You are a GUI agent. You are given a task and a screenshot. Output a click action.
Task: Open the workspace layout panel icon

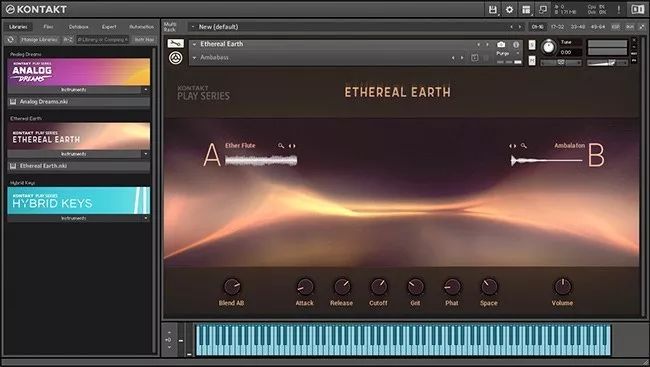click(526, 10)
